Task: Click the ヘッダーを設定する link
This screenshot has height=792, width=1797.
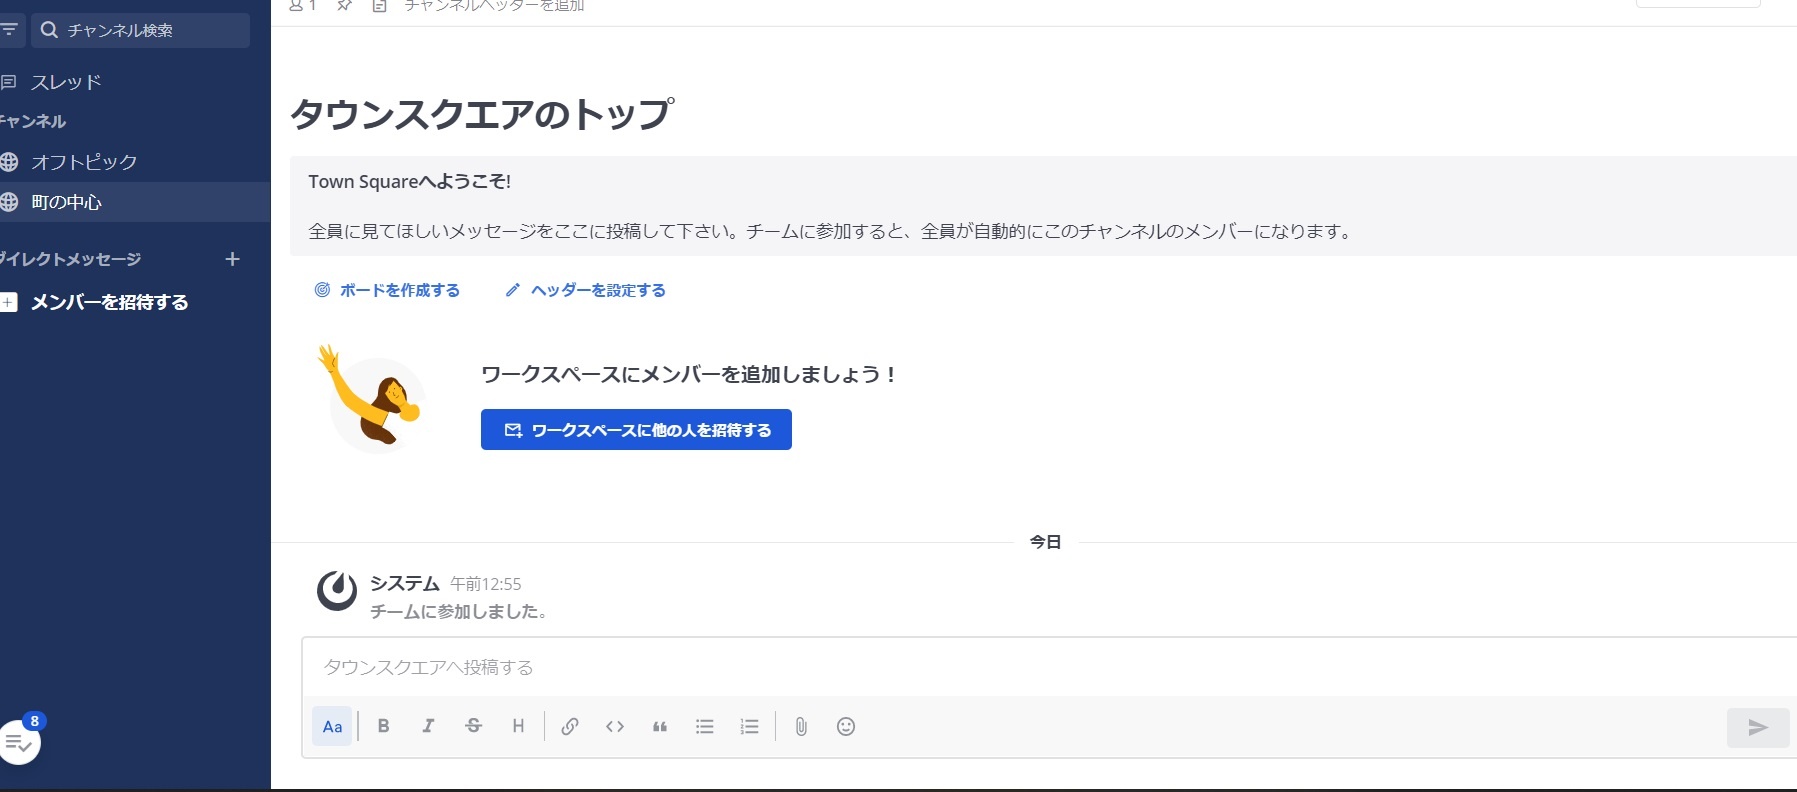Action: pos(586,290)
